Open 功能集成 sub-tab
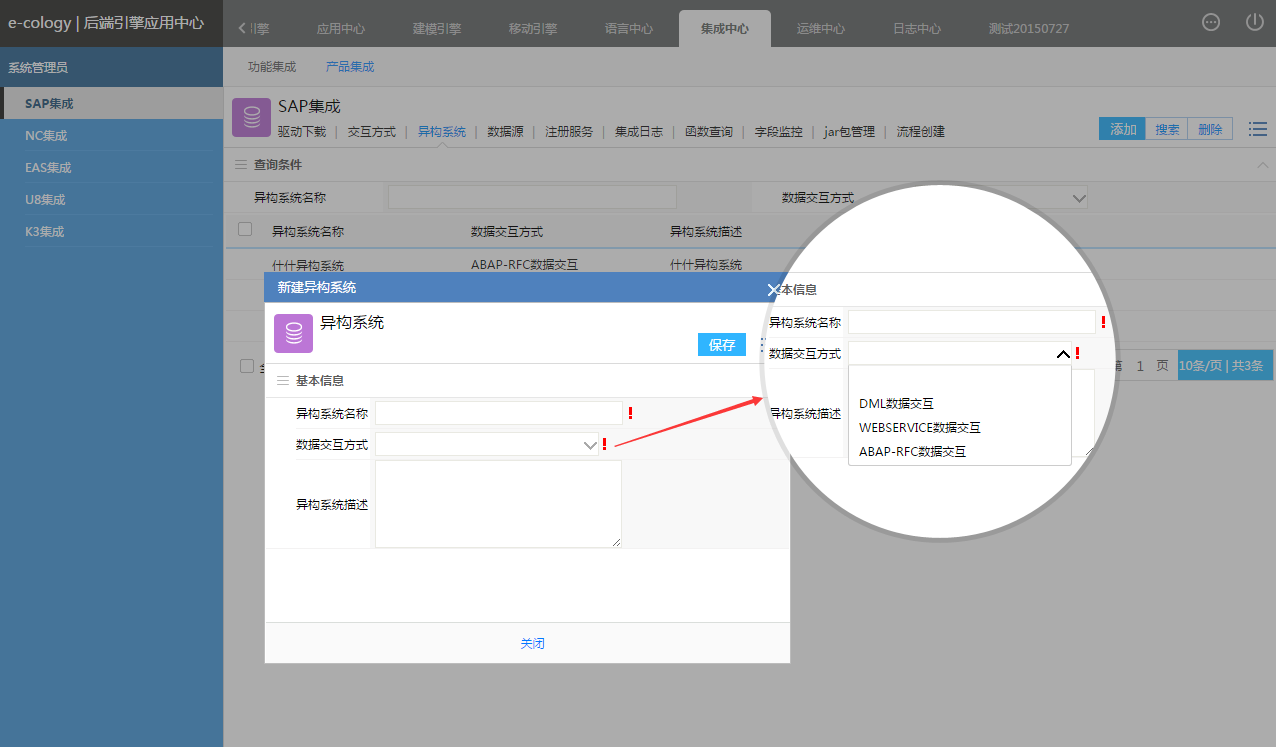This screenshot has width=1276, height=747. (272, 67)
